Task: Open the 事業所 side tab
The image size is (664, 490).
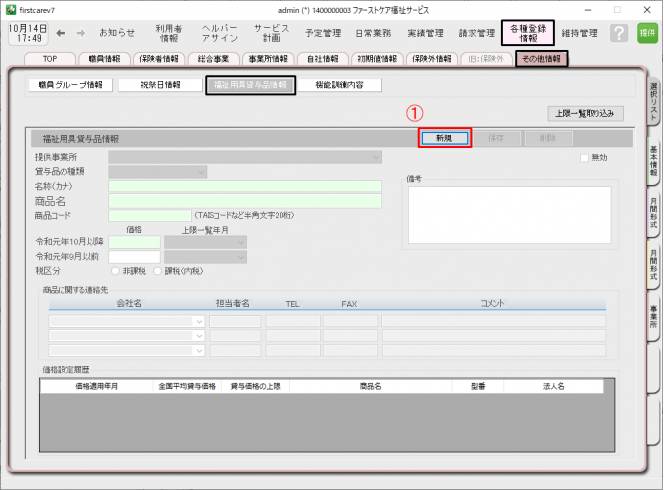Action: pos(654,319)
